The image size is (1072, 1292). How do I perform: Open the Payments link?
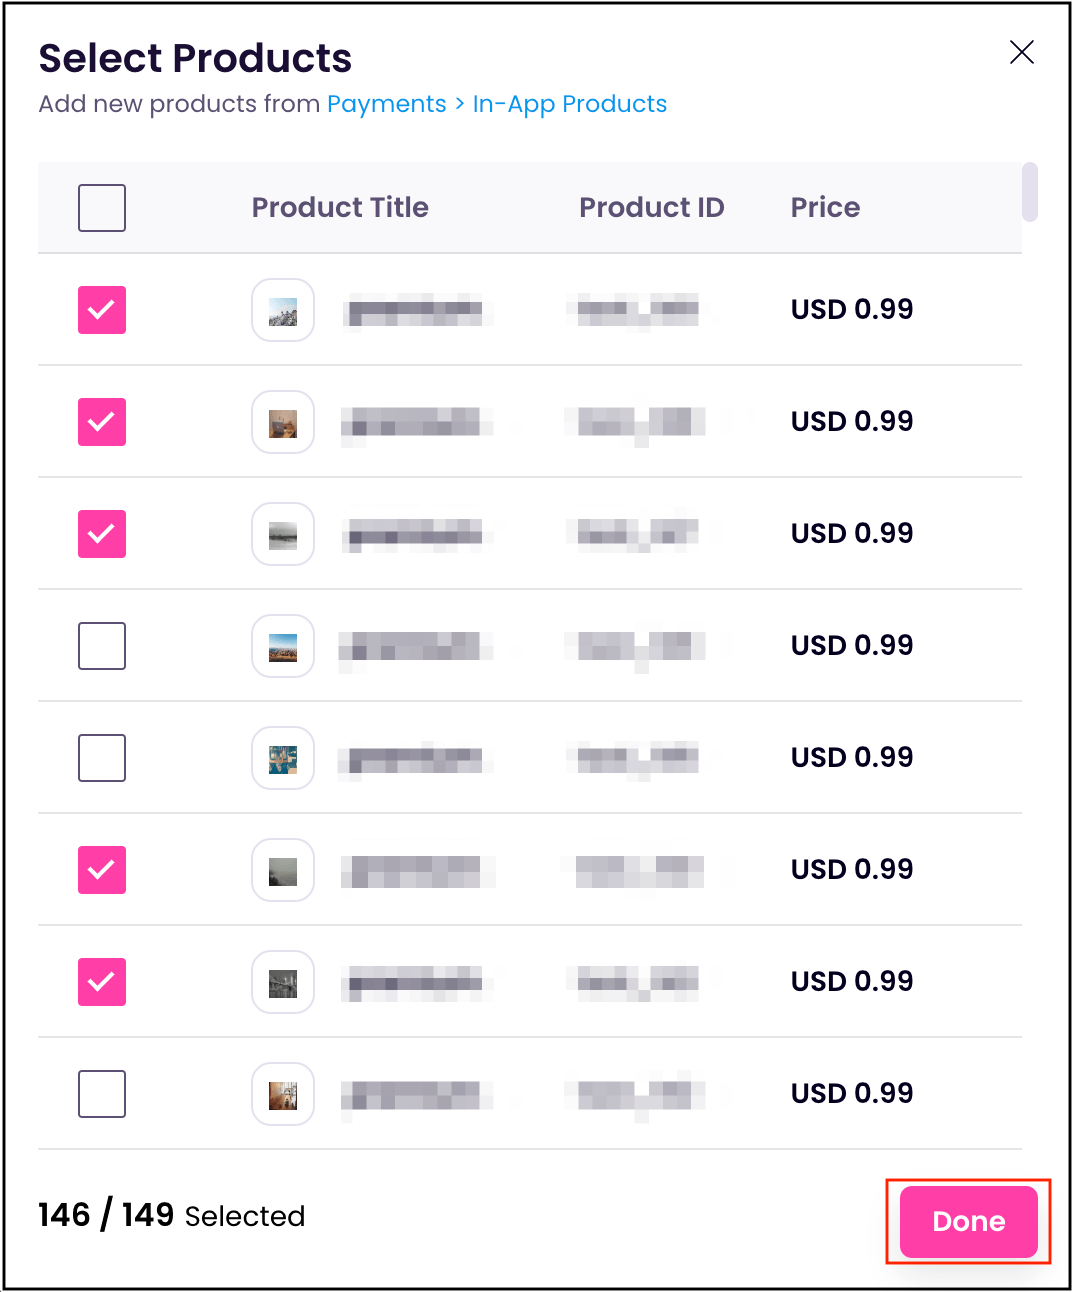coord(386,104)
